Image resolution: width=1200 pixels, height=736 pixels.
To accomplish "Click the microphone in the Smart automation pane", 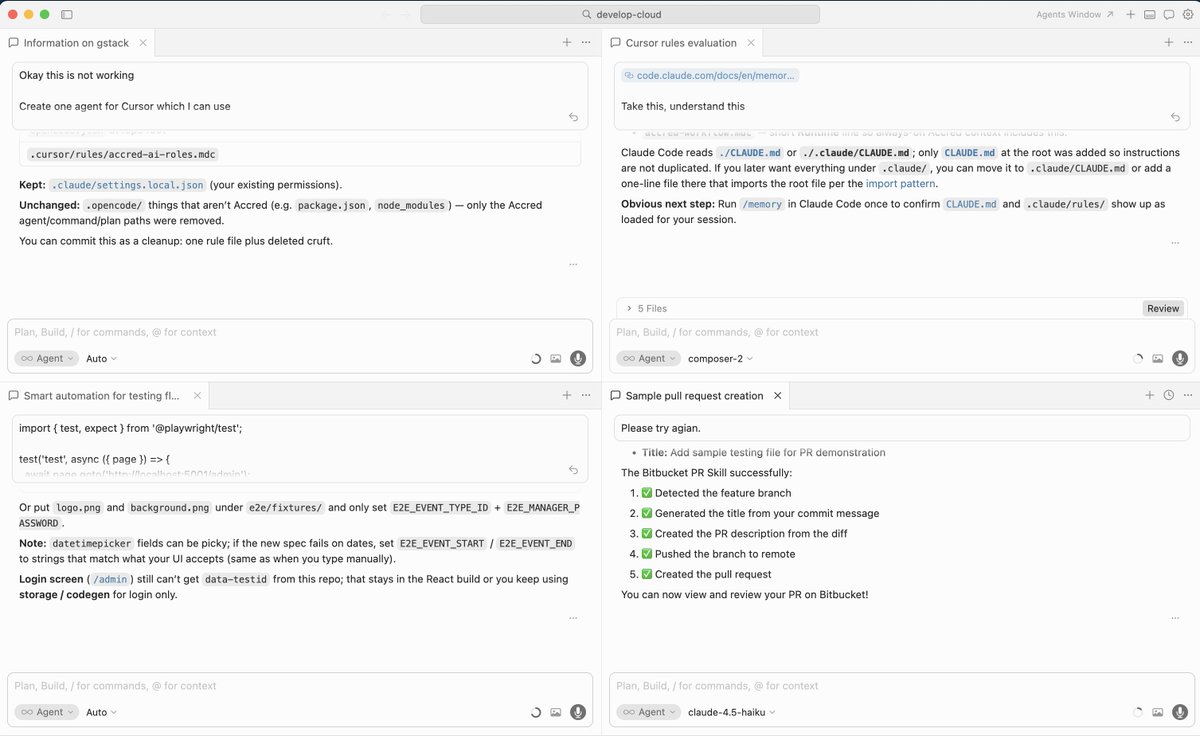I will pos(578,712).
